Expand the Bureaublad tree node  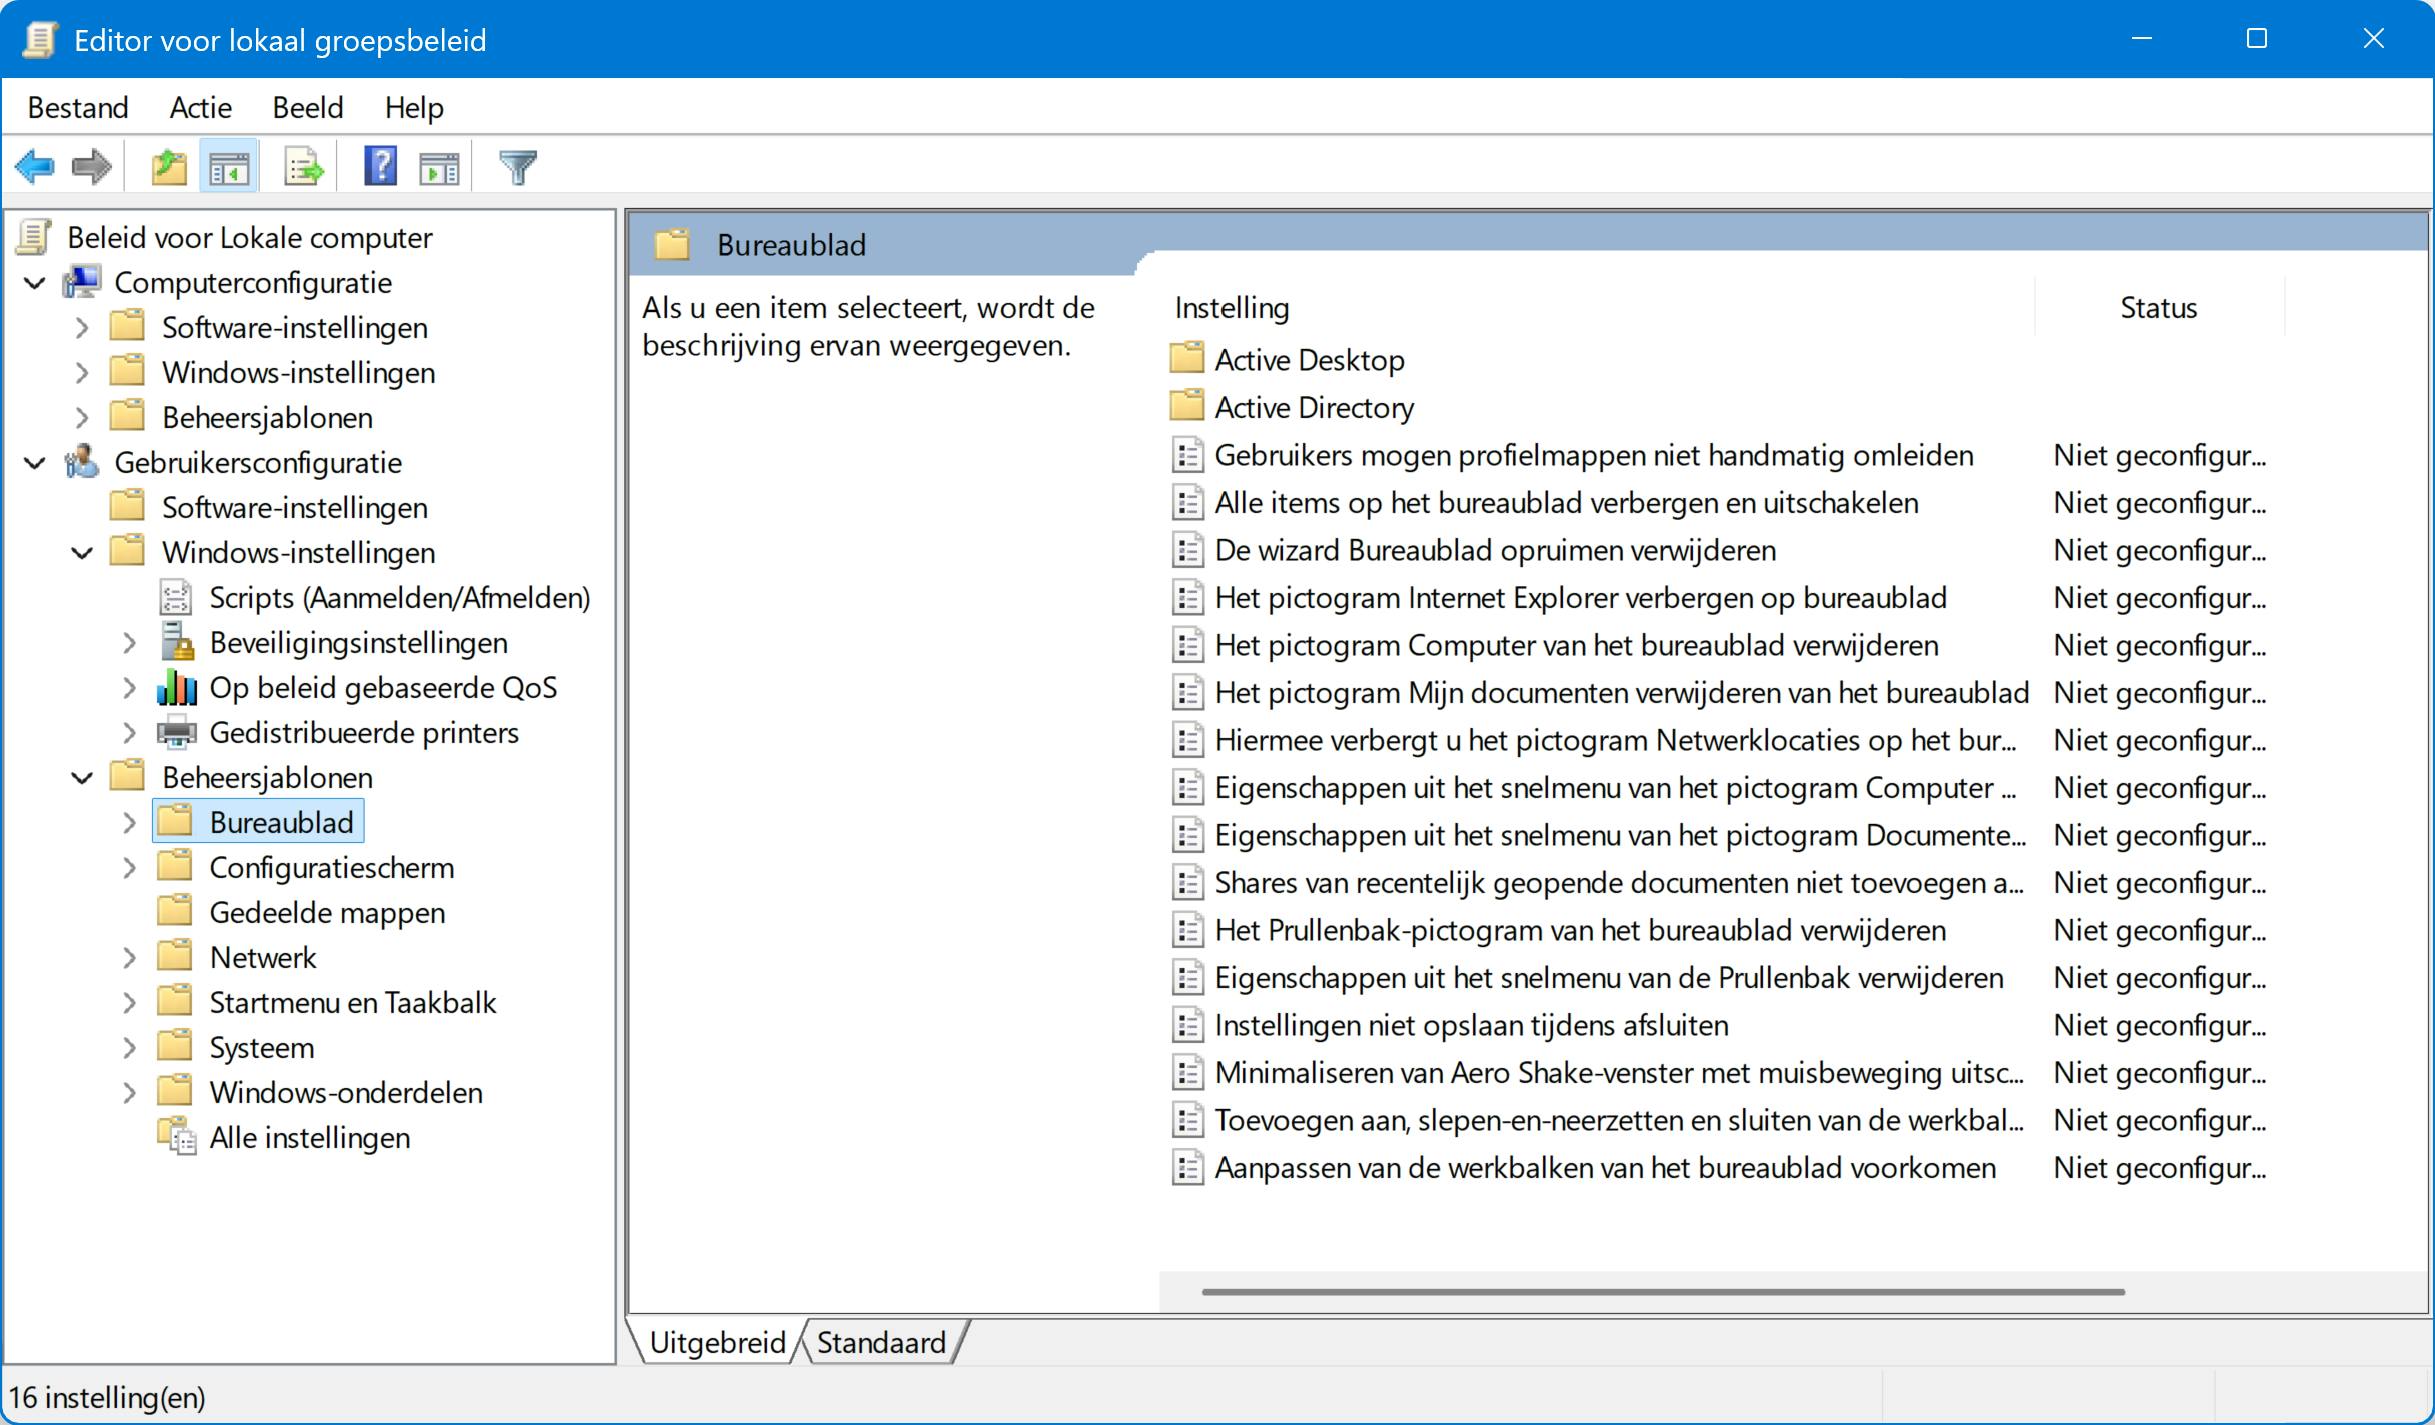pyautogui.click(x=129, y=823)
